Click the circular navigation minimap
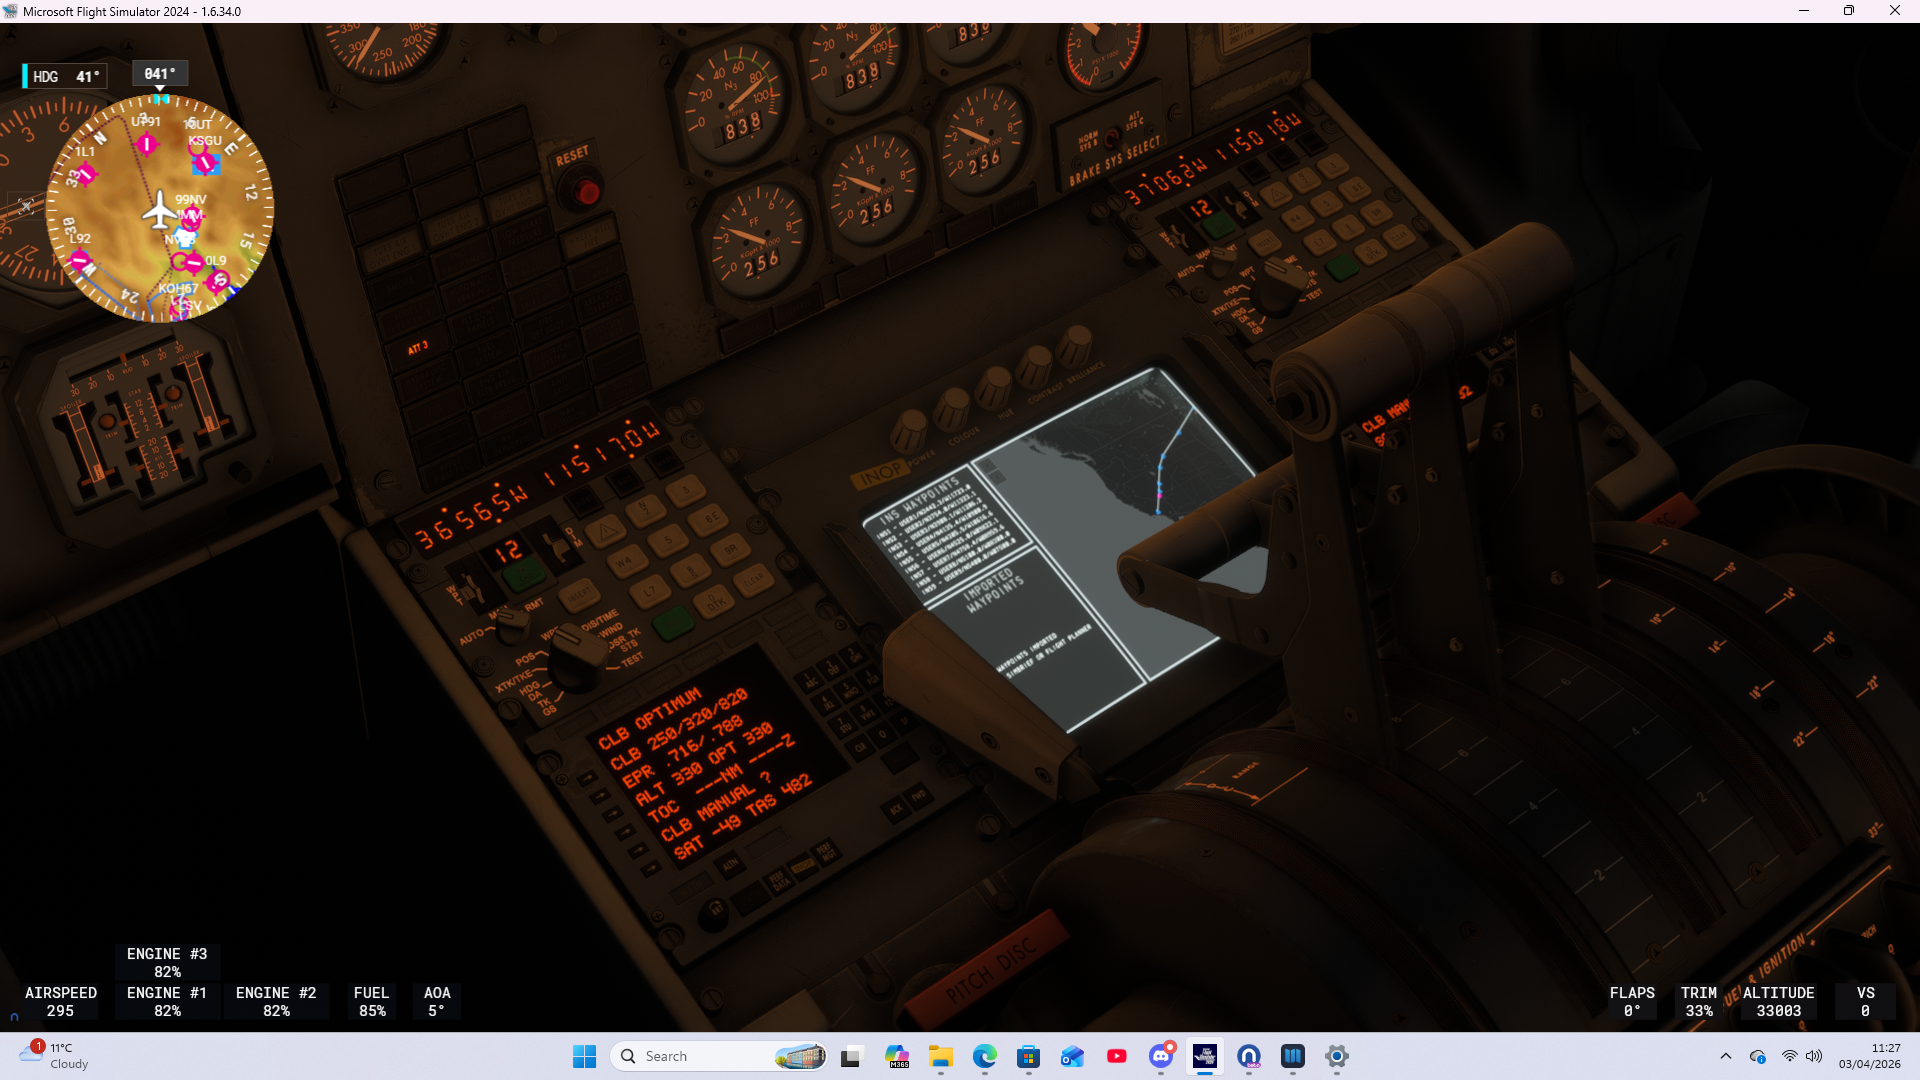 [160, 208]
